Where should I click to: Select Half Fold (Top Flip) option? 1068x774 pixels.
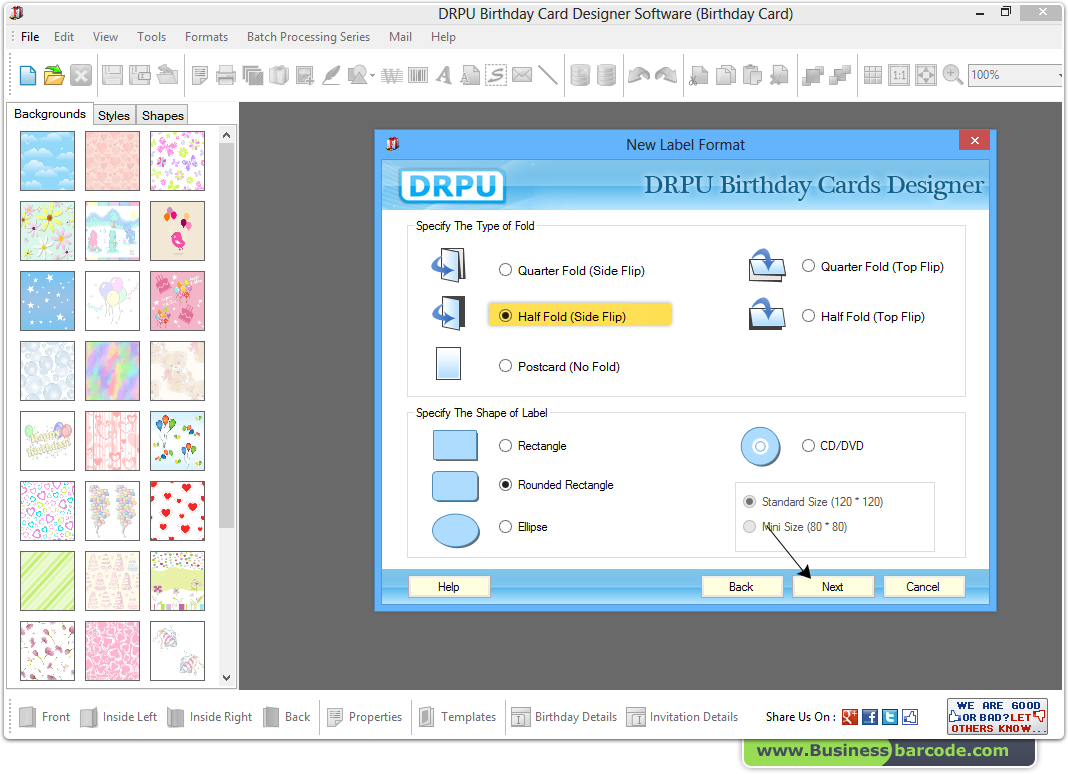808,315
